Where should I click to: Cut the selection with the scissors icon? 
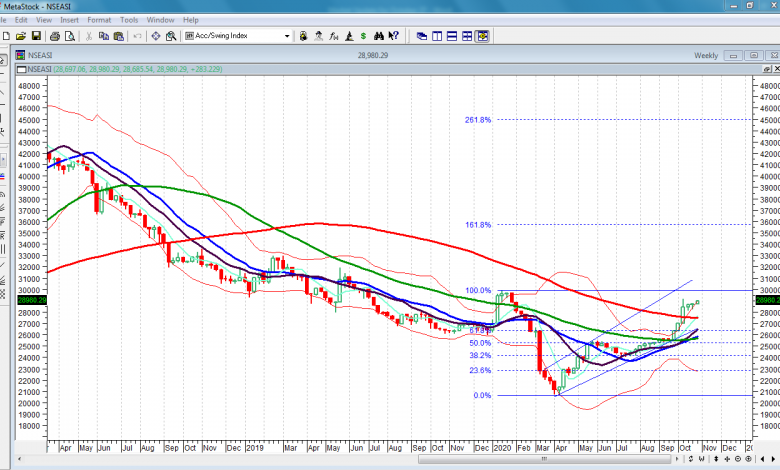89,36
